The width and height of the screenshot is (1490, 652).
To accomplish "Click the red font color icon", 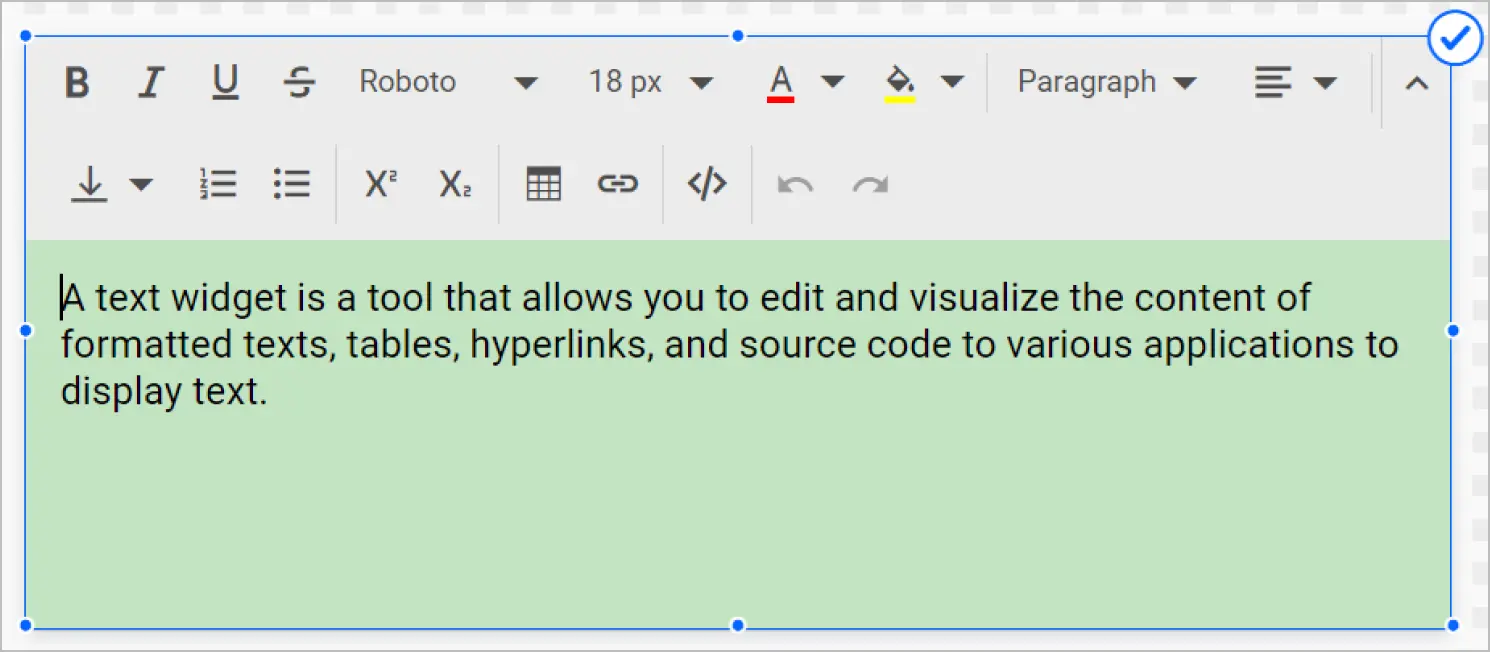I will point(781,82).
